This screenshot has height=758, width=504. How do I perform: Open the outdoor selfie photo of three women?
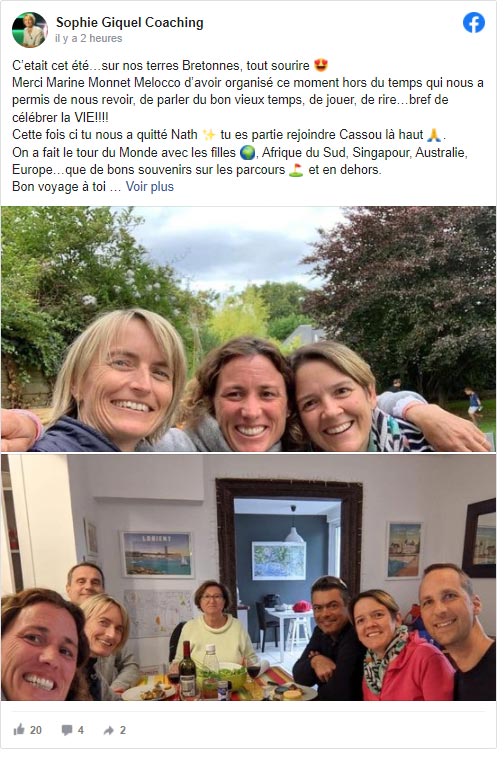[x=248, y=329]
